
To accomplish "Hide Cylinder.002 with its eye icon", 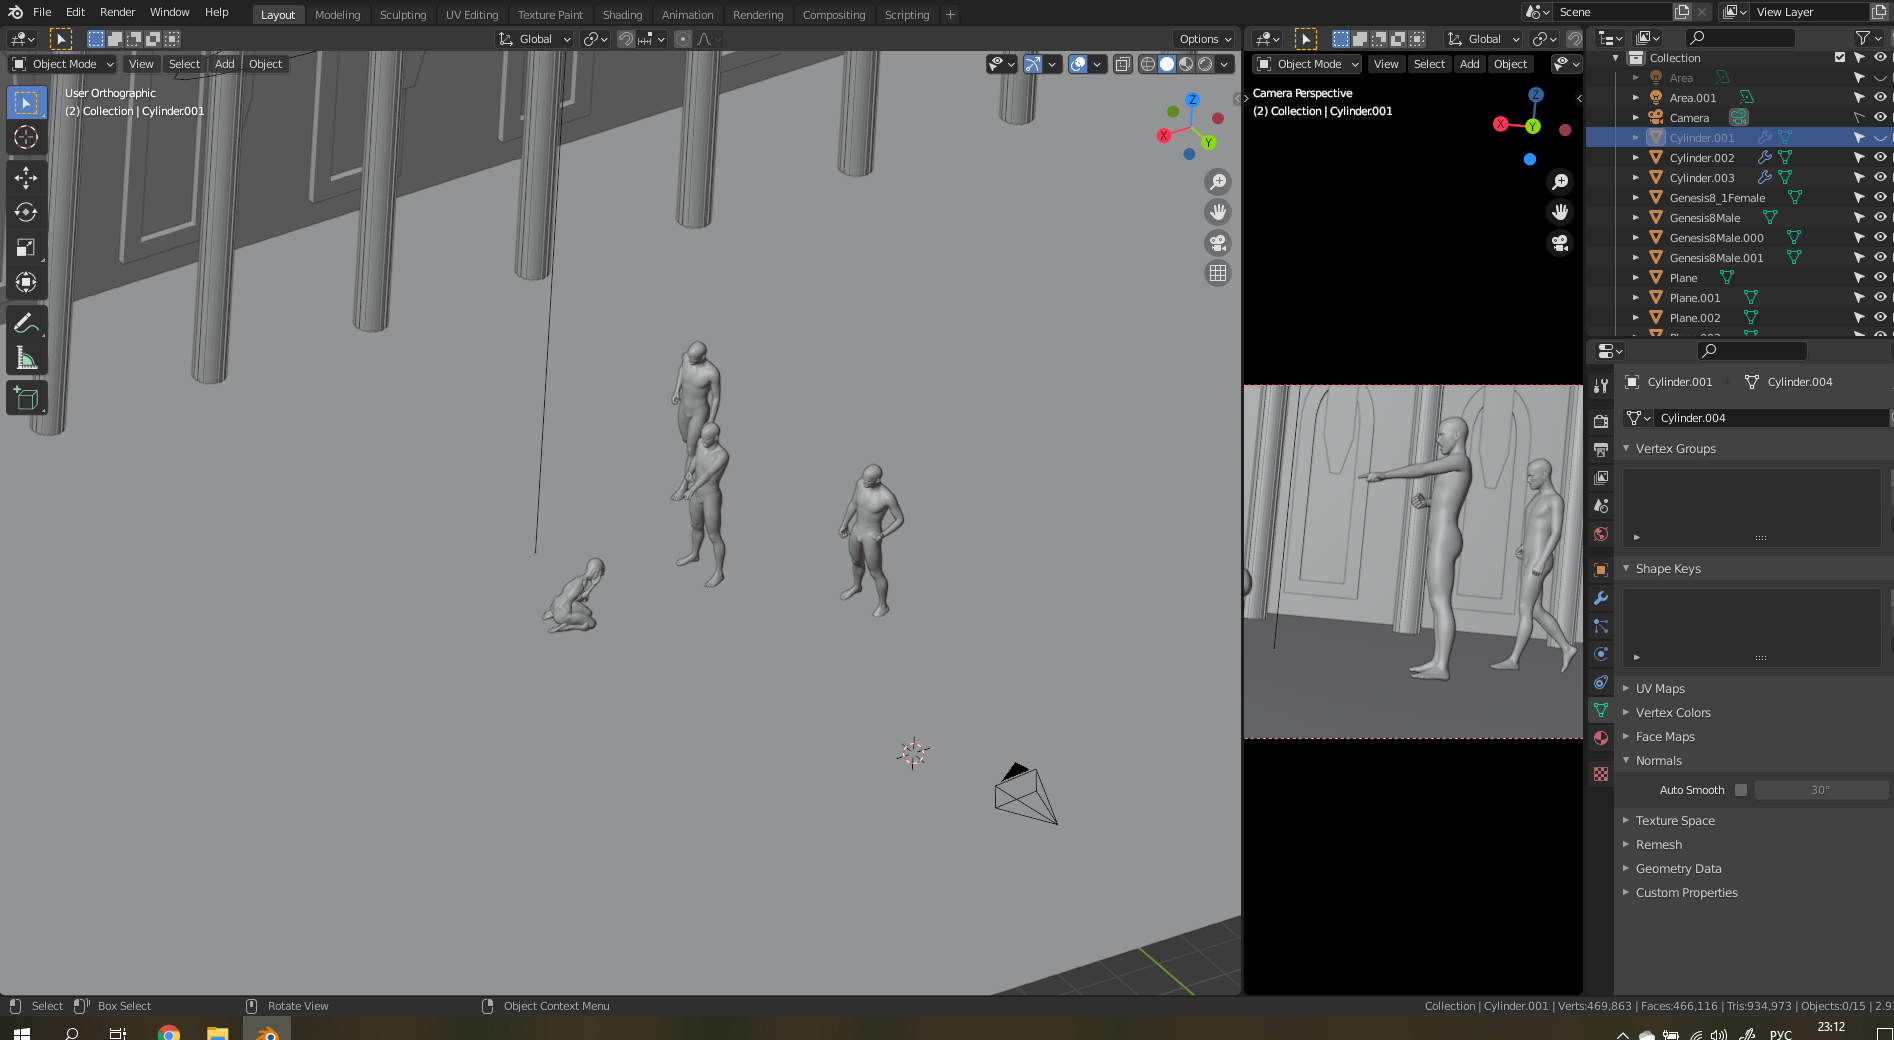I will click(x=1880, y=158).
